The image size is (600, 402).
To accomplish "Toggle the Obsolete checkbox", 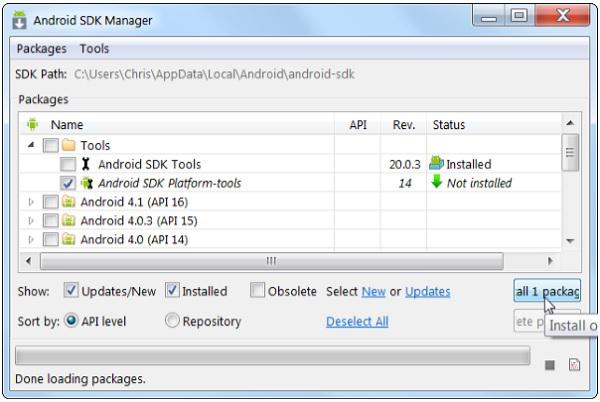I will point(258,291).
